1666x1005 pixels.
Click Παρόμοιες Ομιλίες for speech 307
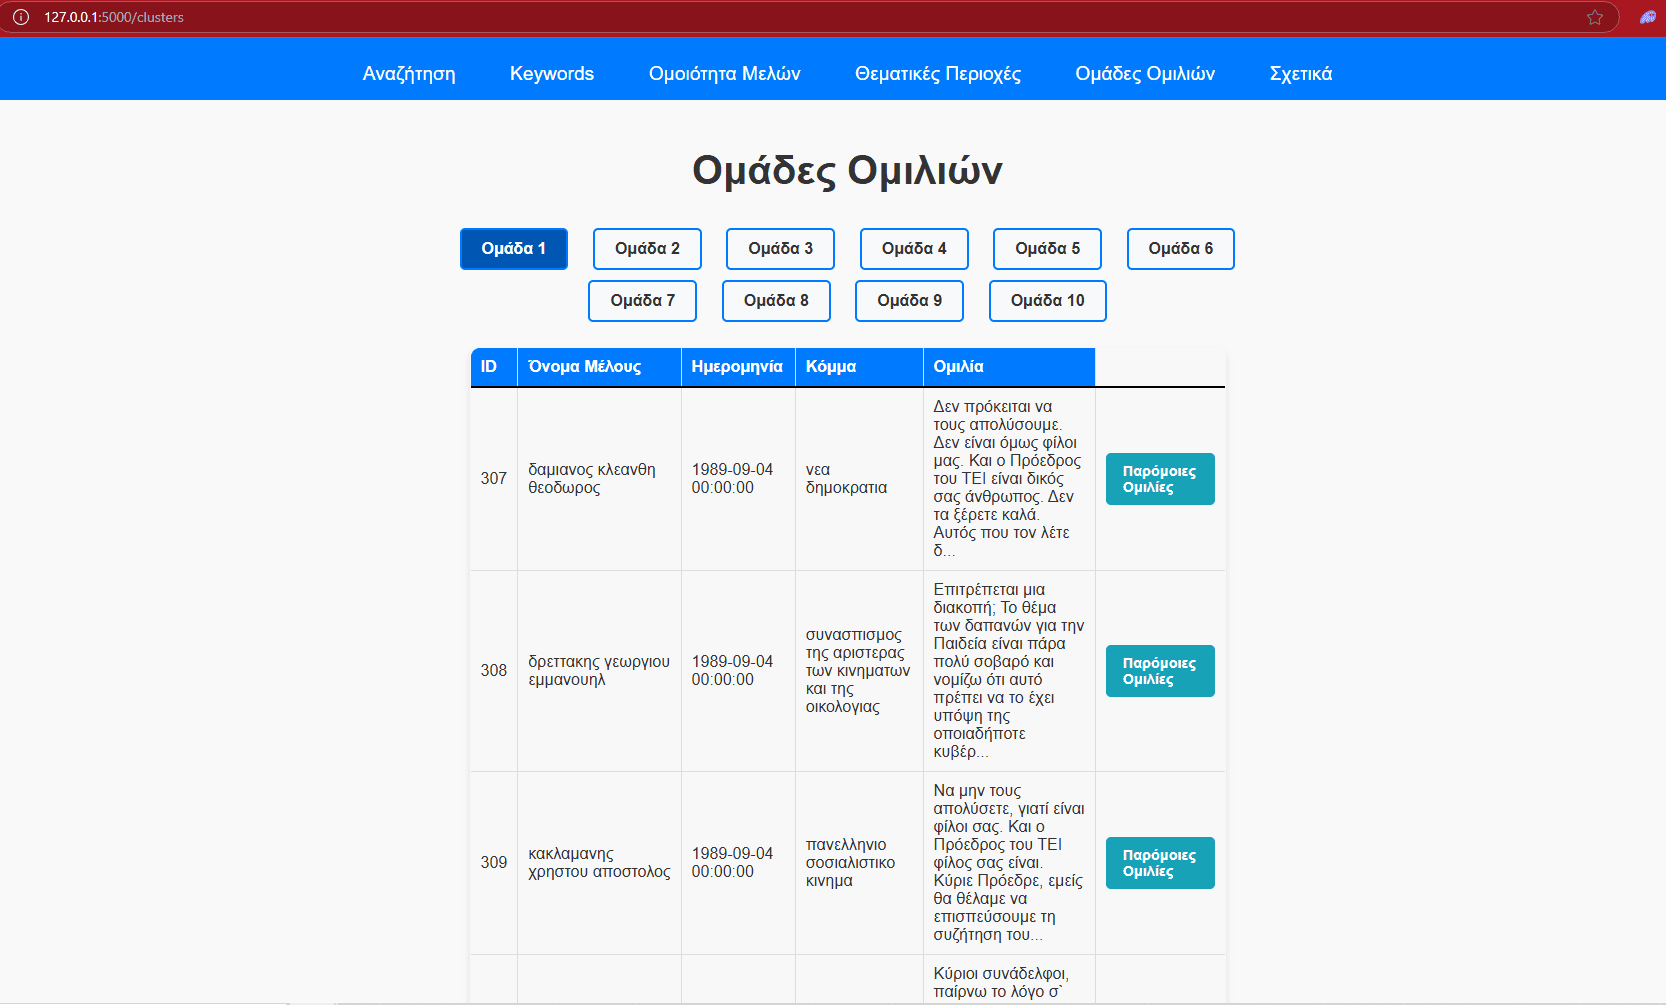tap(1160, 479)
